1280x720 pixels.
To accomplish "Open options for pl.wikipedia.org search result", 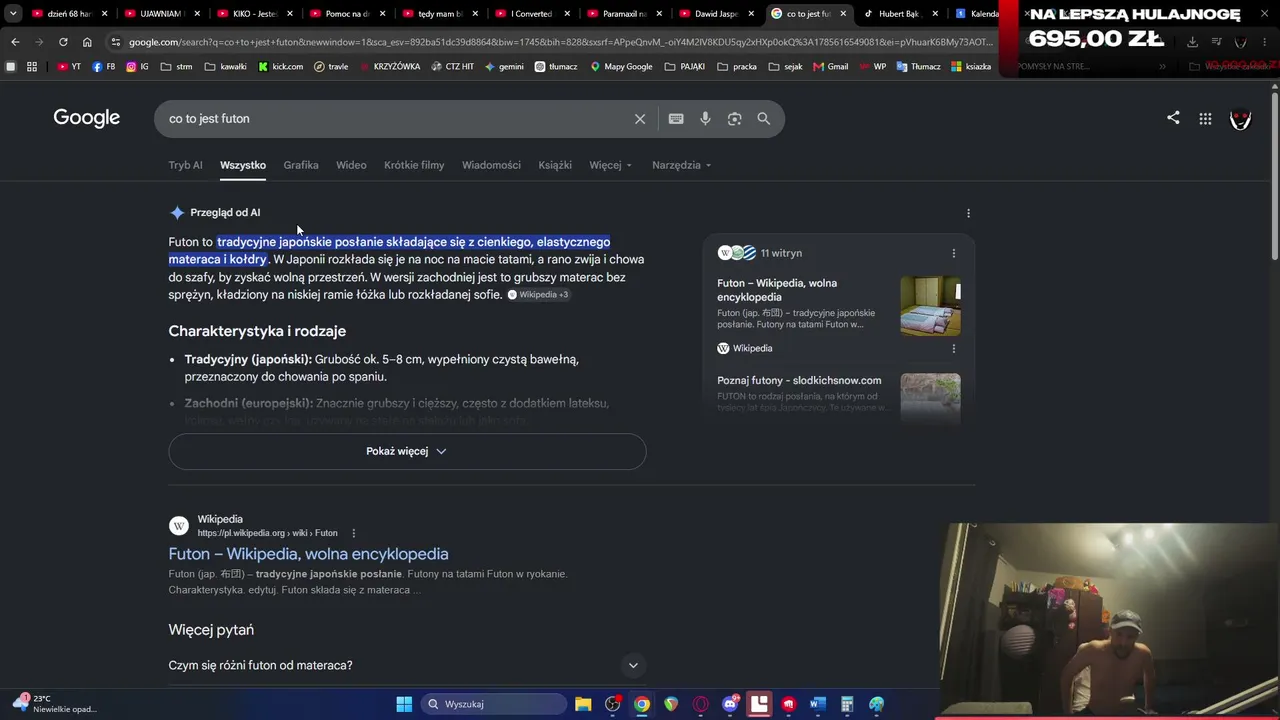I will pos(353,533).
